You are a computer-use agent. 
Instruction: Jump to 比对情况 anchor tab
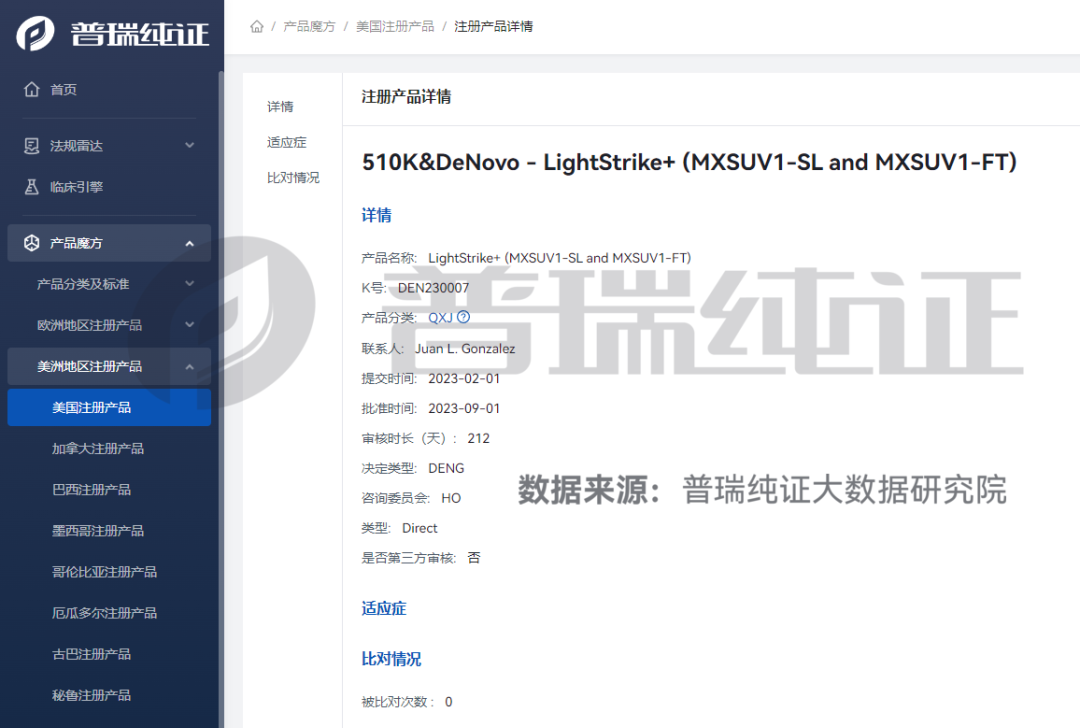293,177
